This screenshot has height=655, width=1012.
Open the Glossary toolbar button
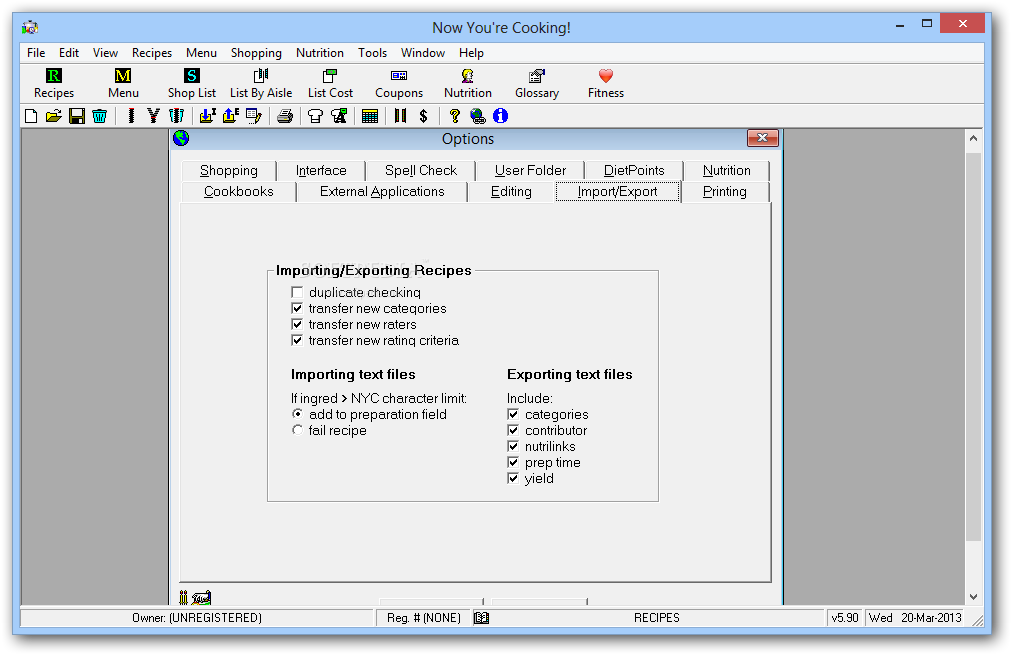tap(537, 84)
